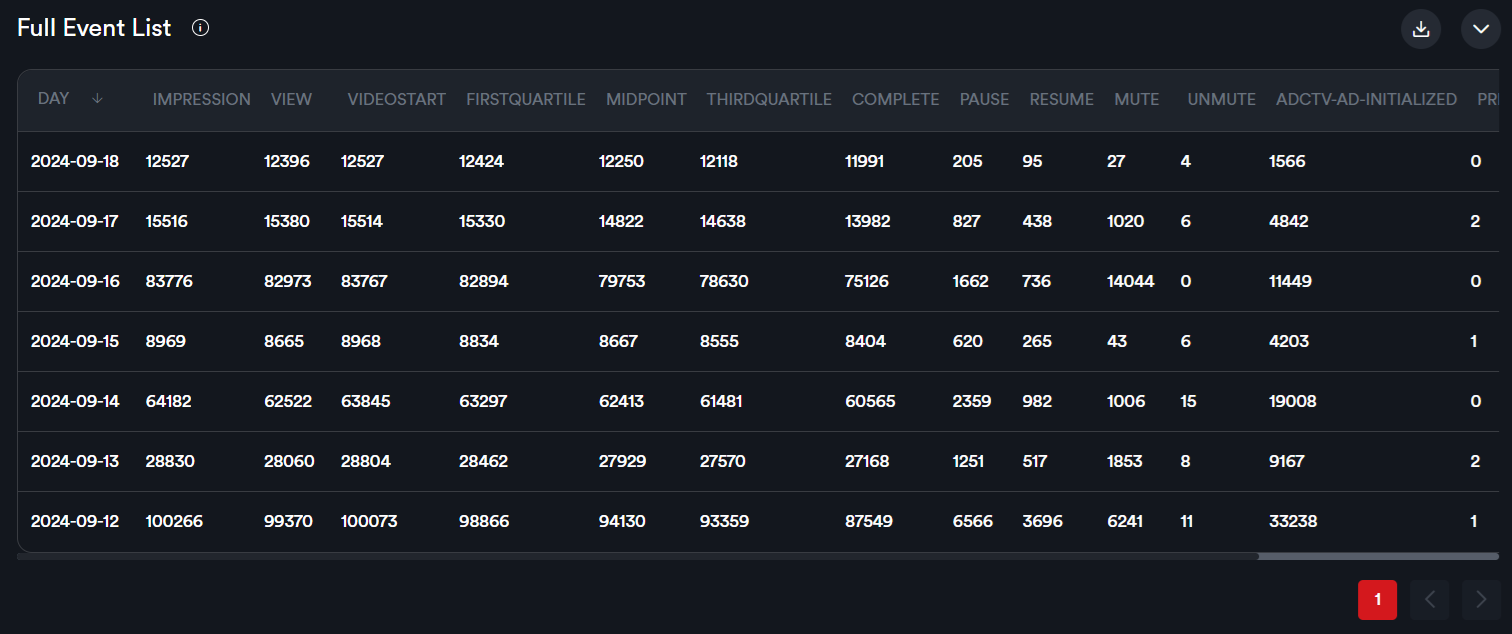Click the complete value 87549
1512x634 pixels.
pyautogui.click(x=869, y=521)
